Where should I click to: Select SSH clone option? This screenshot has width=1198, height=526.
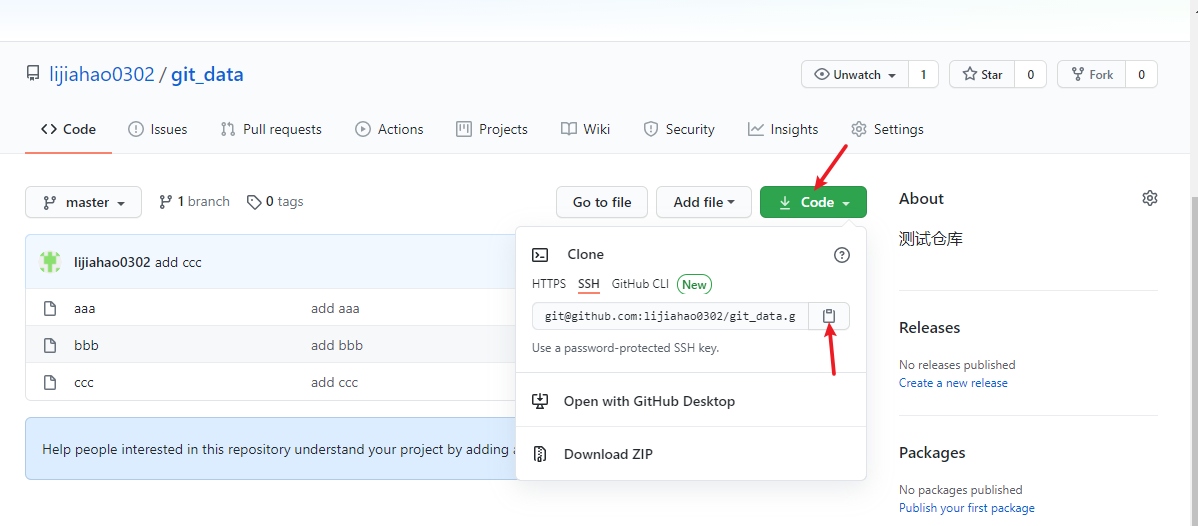click(588, 284)
